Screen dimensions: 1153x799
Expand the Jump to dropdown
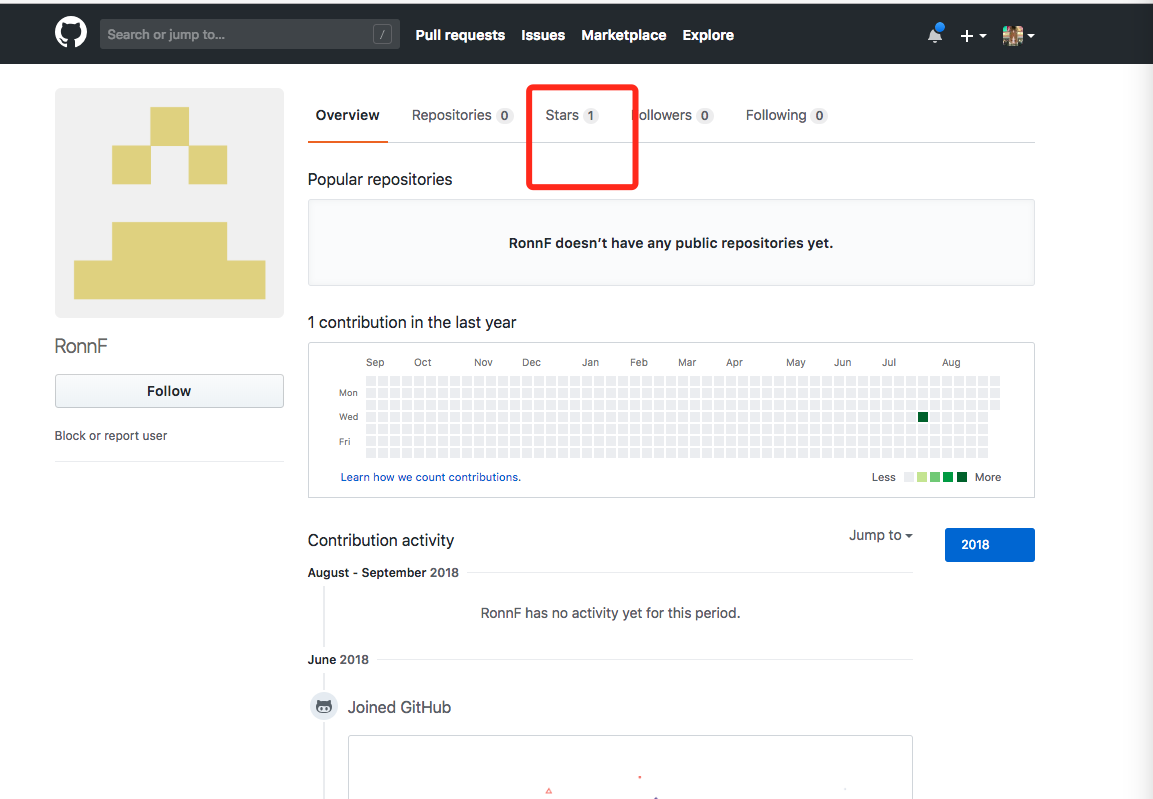[x=880, y=535]
